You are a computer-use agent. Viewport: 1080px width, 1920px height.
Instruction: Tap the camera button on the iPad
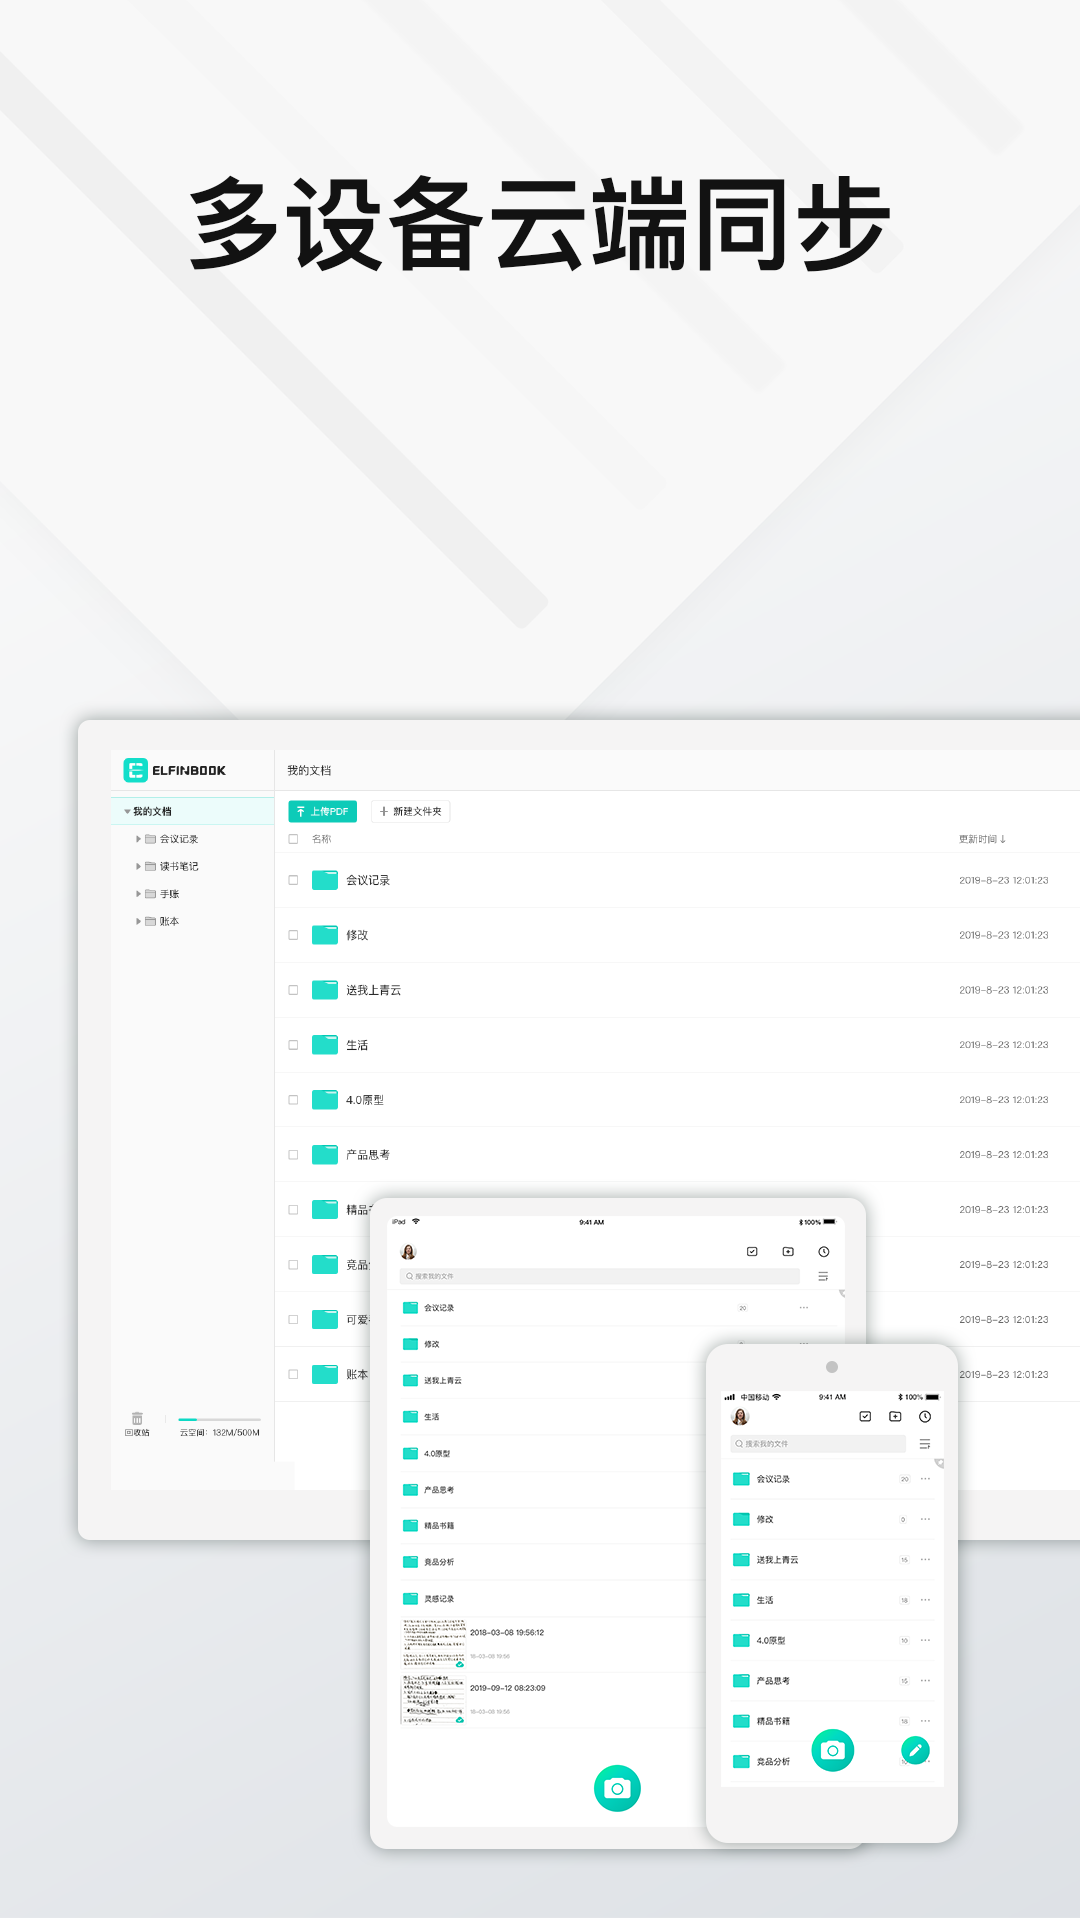point(617,1788)
